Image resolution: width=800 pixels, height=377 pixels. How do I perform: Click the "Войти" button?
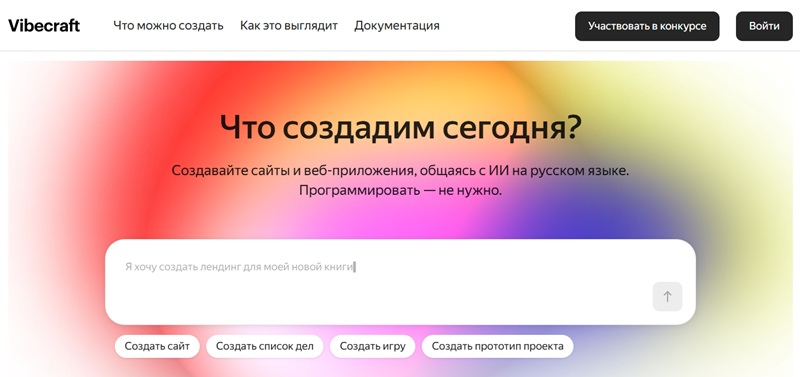click(x=764, y=26)
